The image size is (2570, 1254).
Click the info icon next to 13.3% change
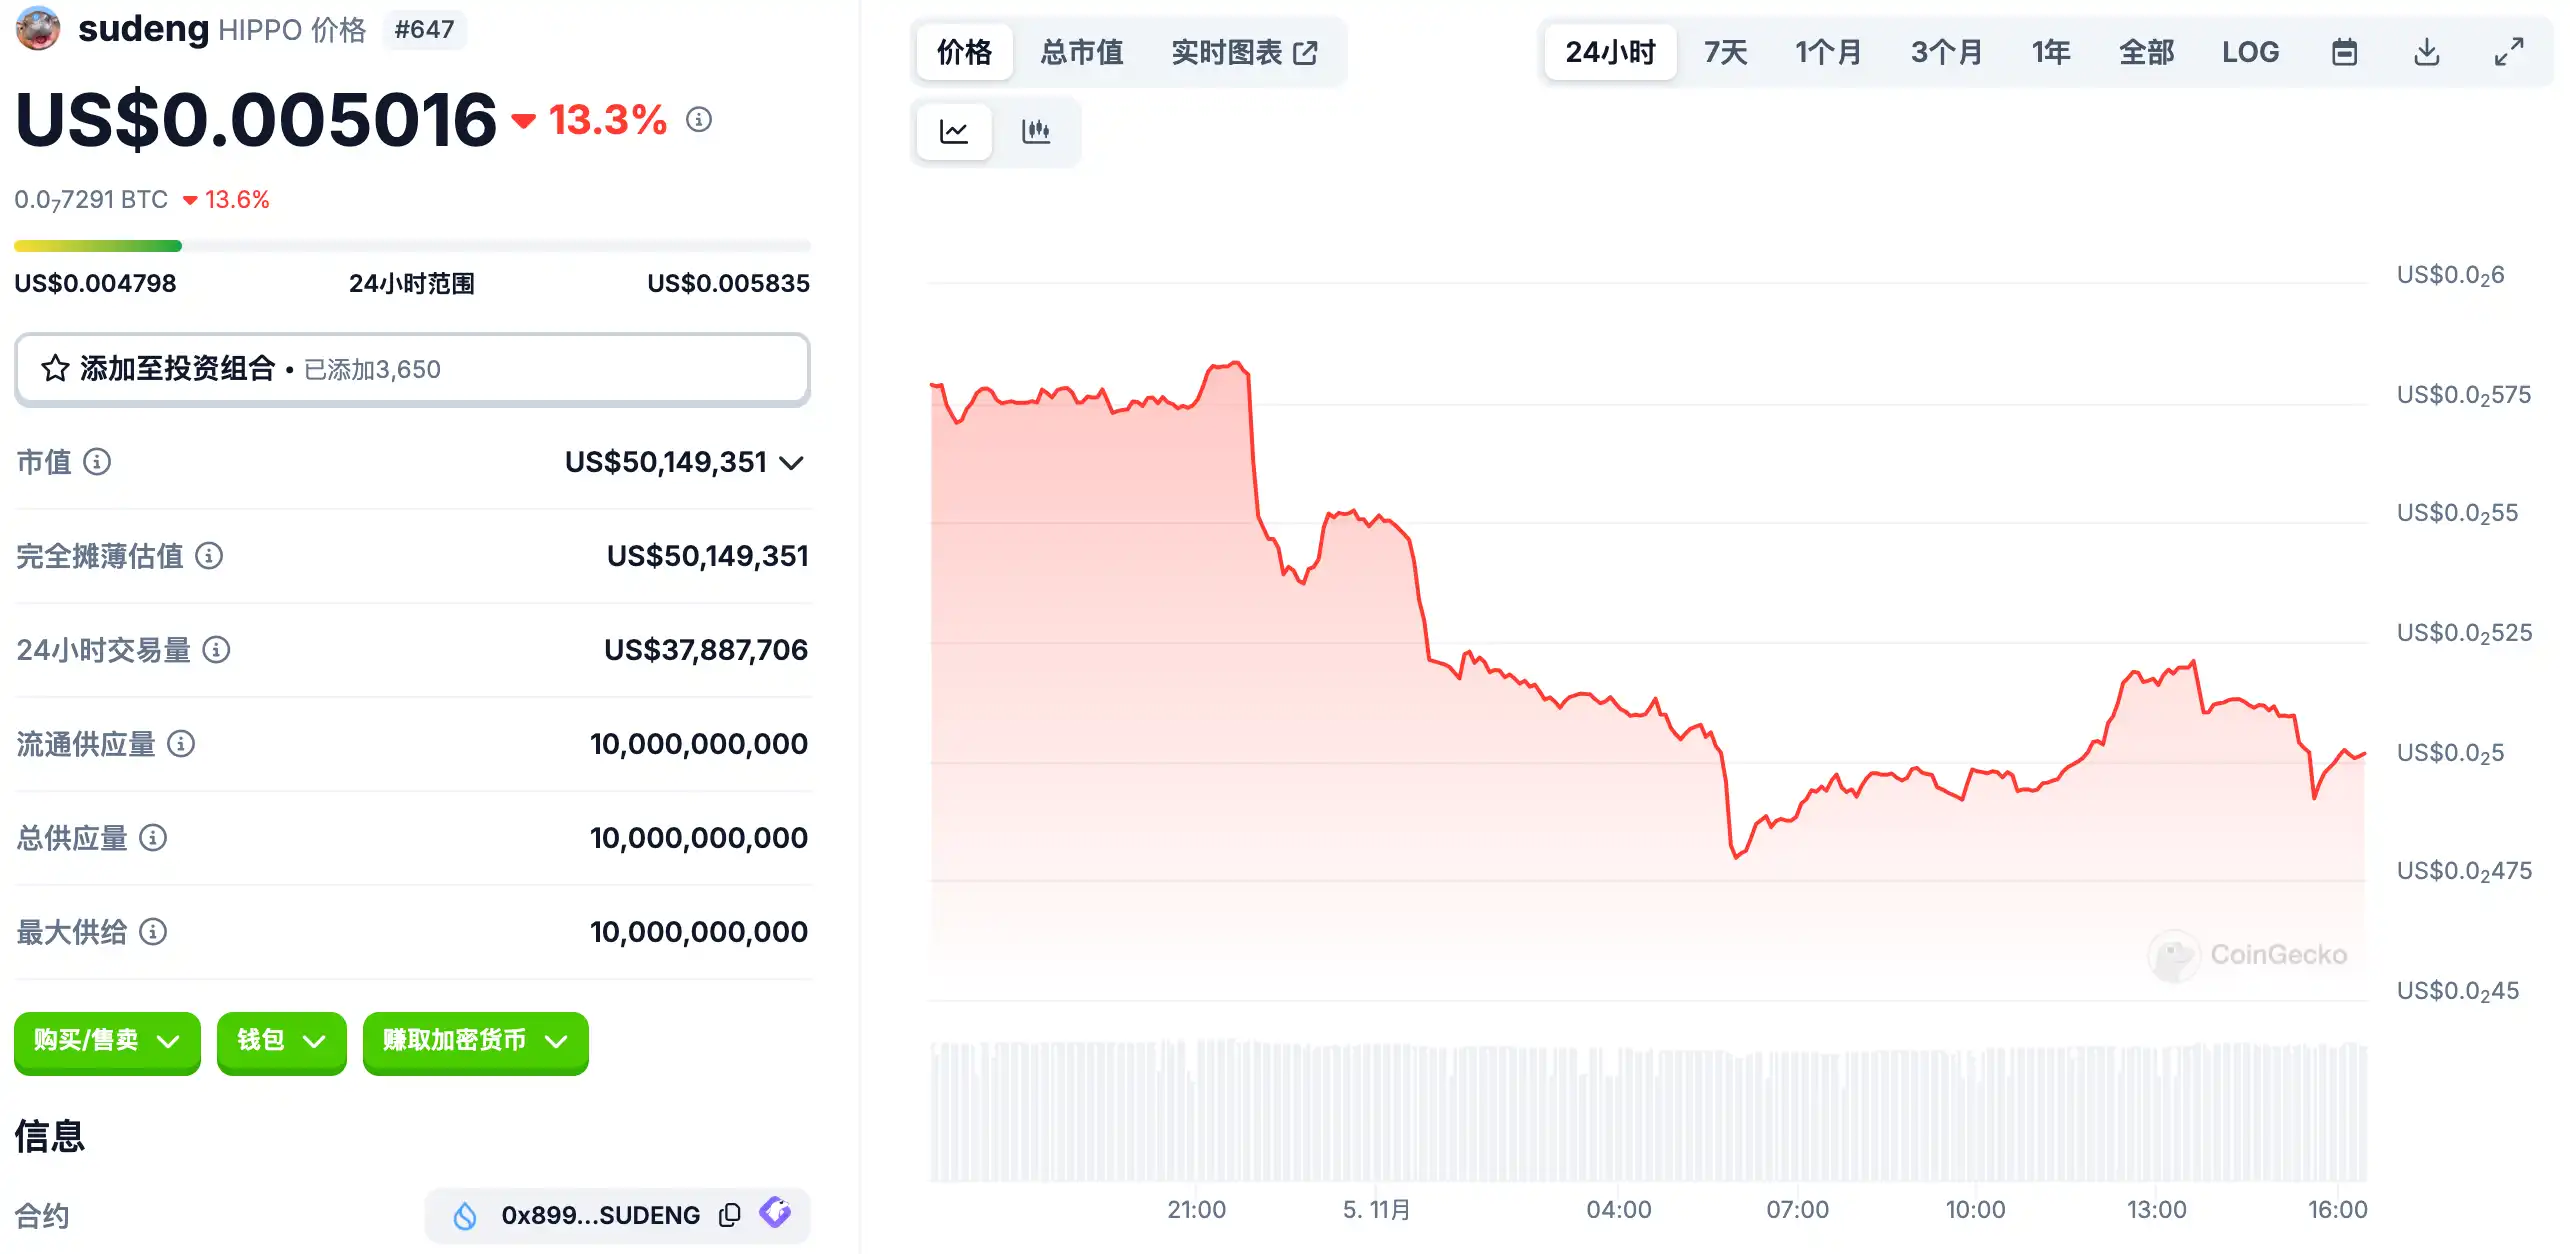[699, 120]
